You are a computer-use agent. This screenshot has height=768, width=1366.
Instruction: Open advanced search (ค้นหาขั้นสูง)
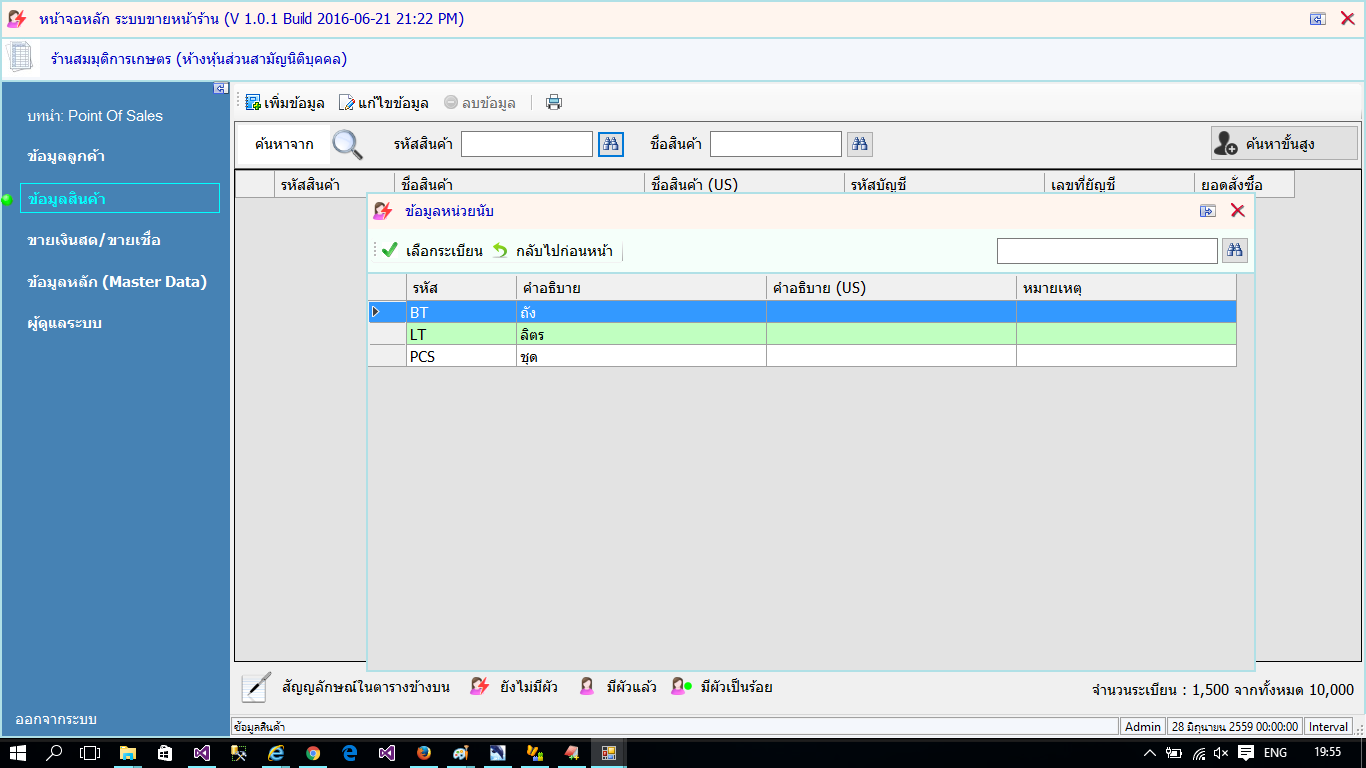click(x=1284, y=144)
